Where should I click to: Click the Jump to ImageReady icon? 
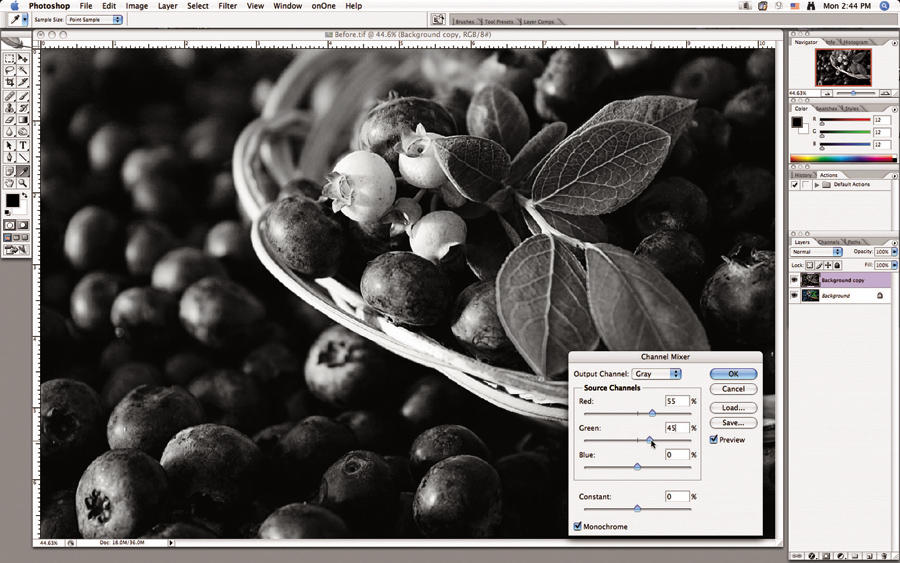tap(16, 250)
